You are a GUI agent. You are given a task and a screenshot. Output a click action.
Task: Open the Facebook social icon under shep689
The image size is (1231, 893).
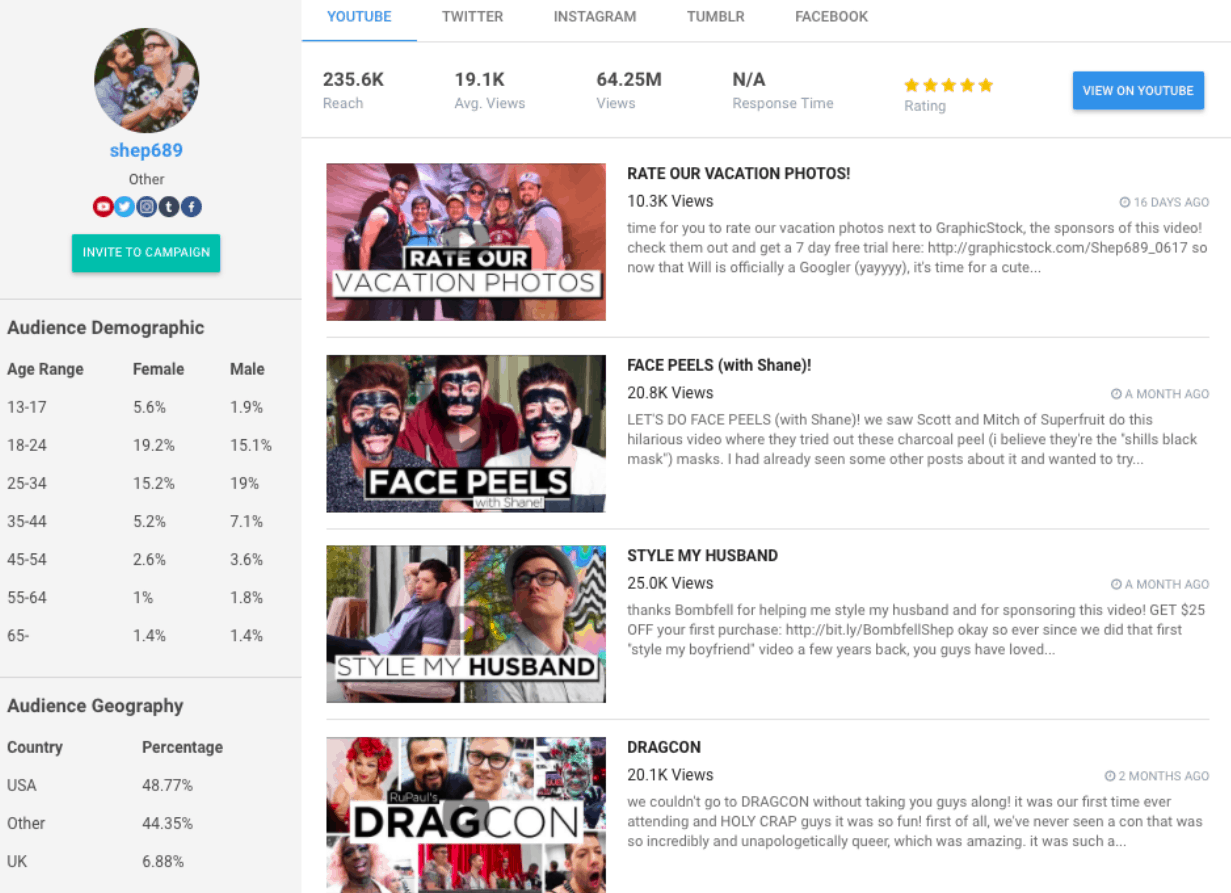pyautogui.click(x=191, y=207)
